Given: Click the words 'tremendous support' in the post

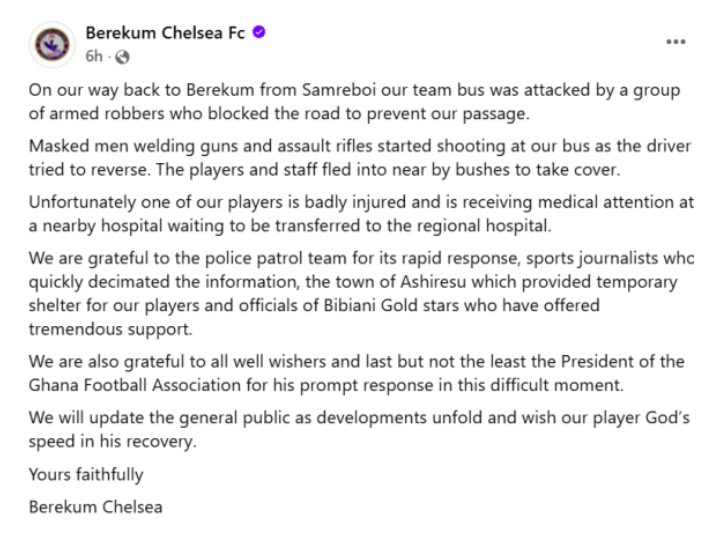Looking at the screenshot, I should (x=110, y=329).
